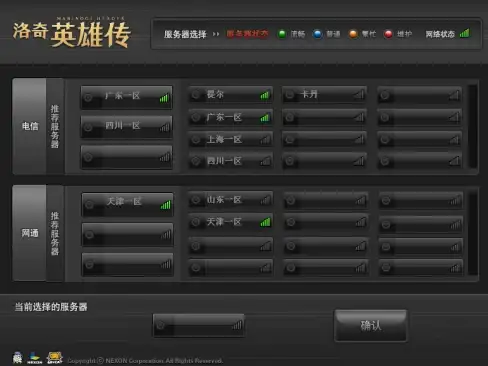Image resolution: width=488 pixels, height=366 pixels.
Task: Click the double-arrow icon after 服务器选择
Action: [x=216, y=34]
